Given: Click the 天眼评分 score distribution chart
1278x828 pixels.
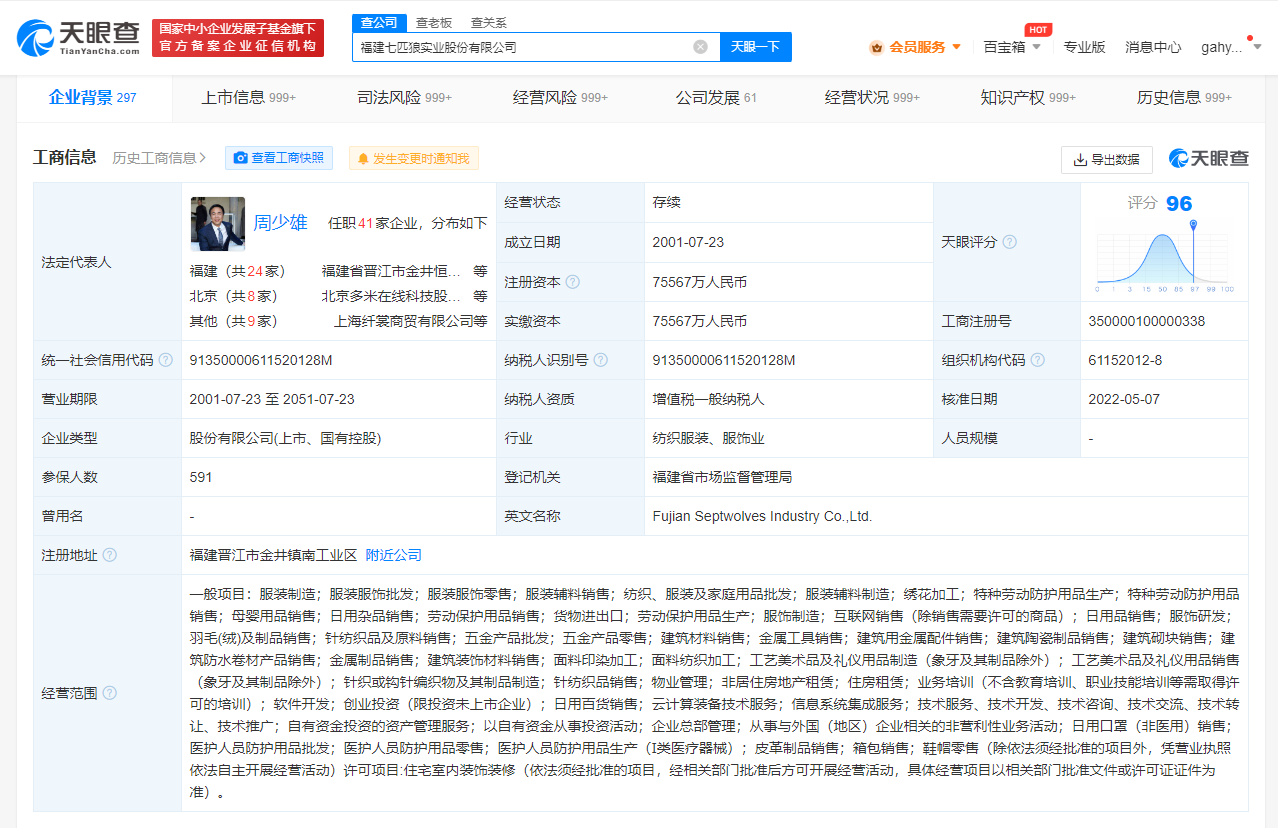Looking at the screenshot, I should tap(1165, 258).
